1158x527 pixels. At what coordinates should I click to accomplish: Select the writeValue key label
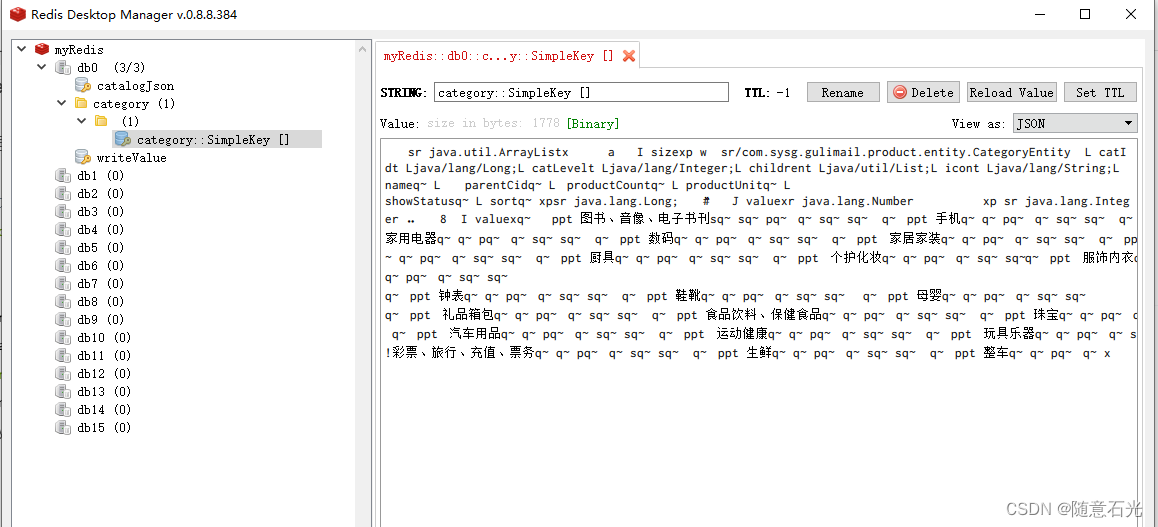(131, 157)
